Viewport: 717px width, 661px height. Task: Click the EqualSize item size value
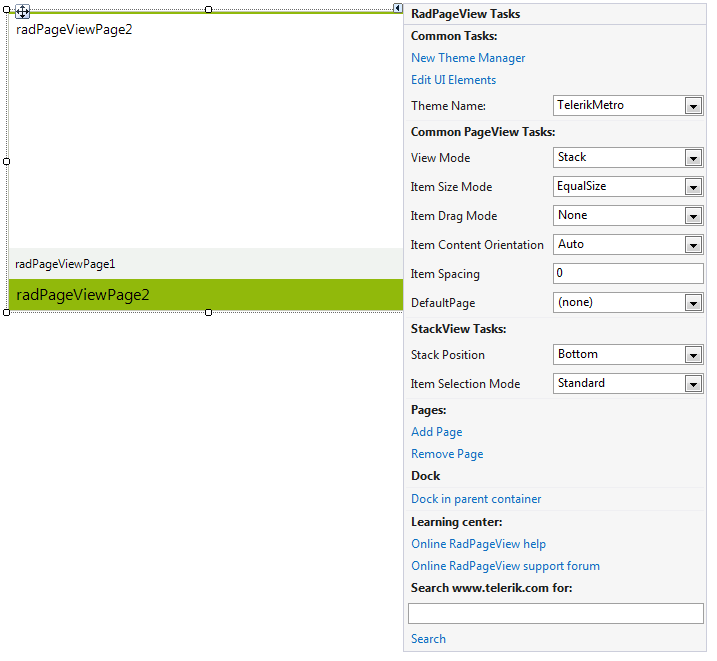[x=581, y=186]
